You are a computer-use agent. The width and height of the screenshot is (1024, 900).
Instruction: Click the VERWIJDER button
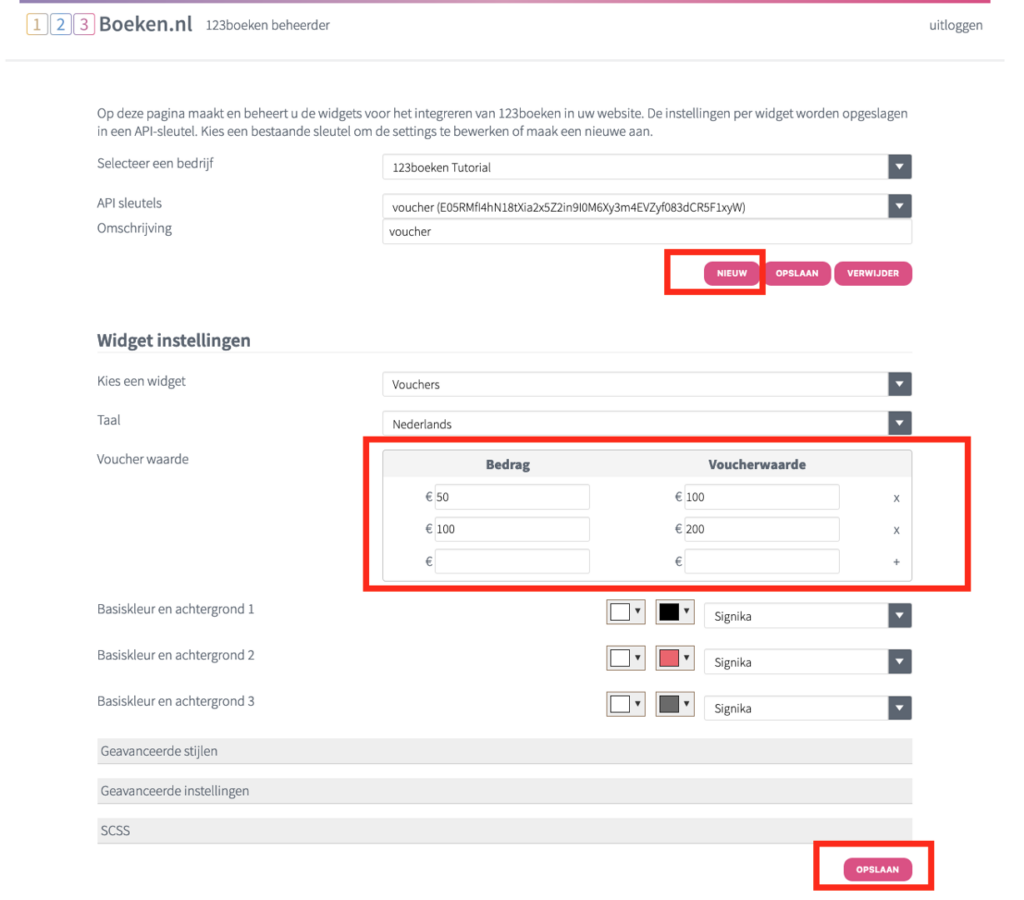[x=872, y=273]
